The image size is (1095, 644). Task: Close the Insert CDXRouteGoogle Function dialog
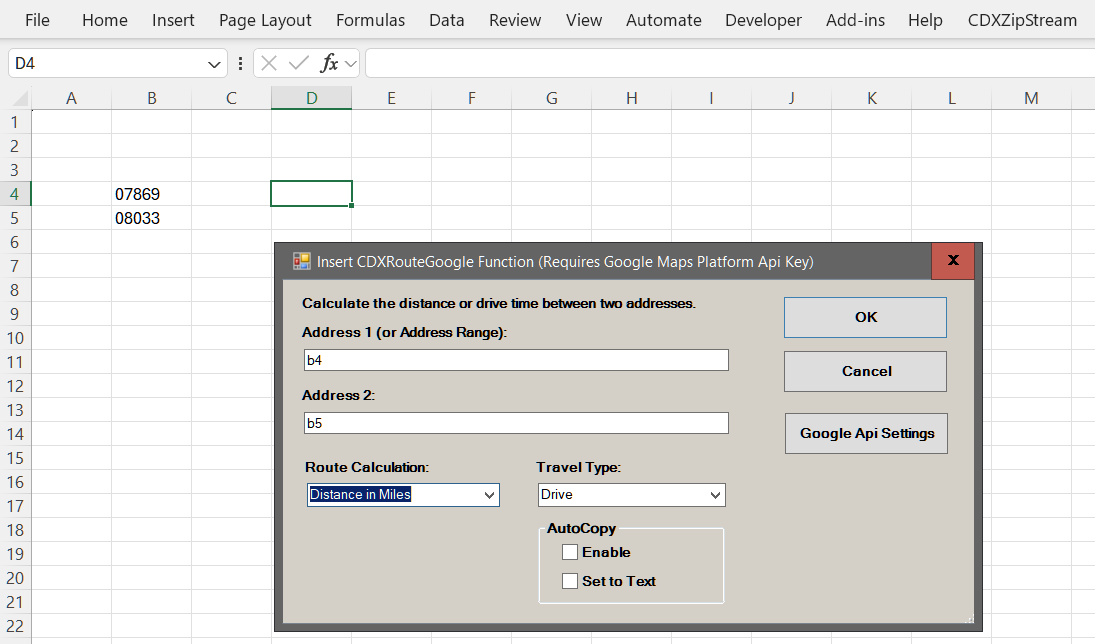953,261
